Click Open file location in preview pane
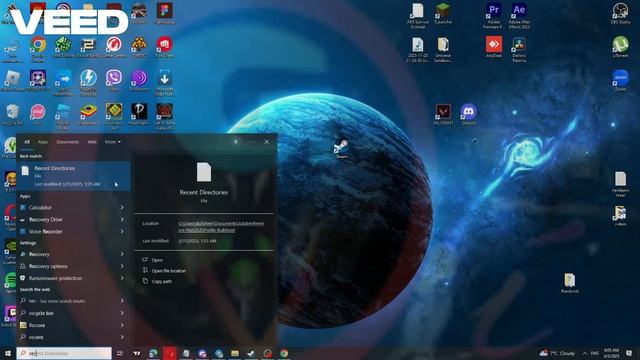The image size is (640, 360). tap(169, 271)
